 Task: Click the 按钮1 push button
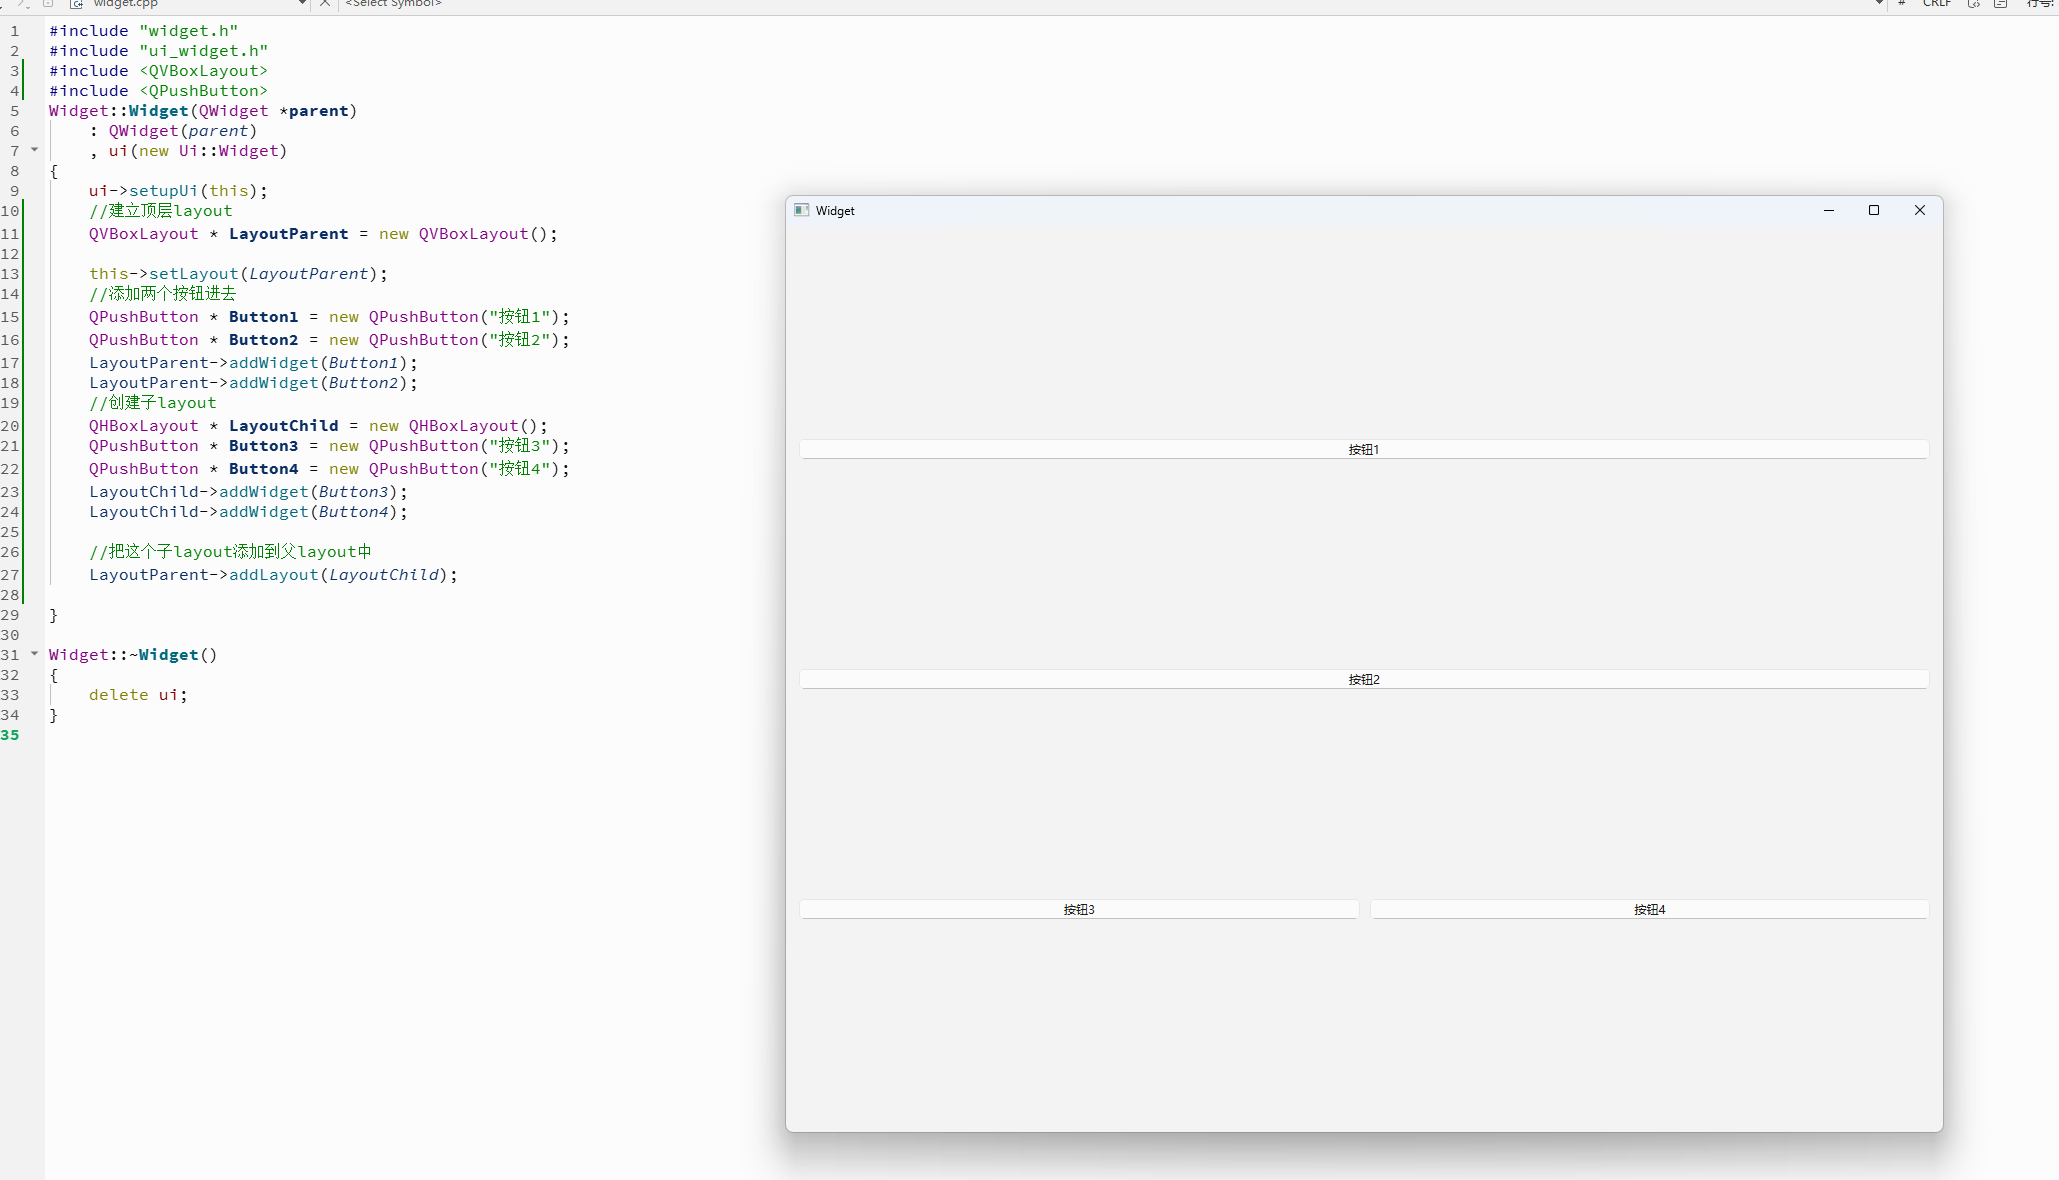pos(1363,450)
